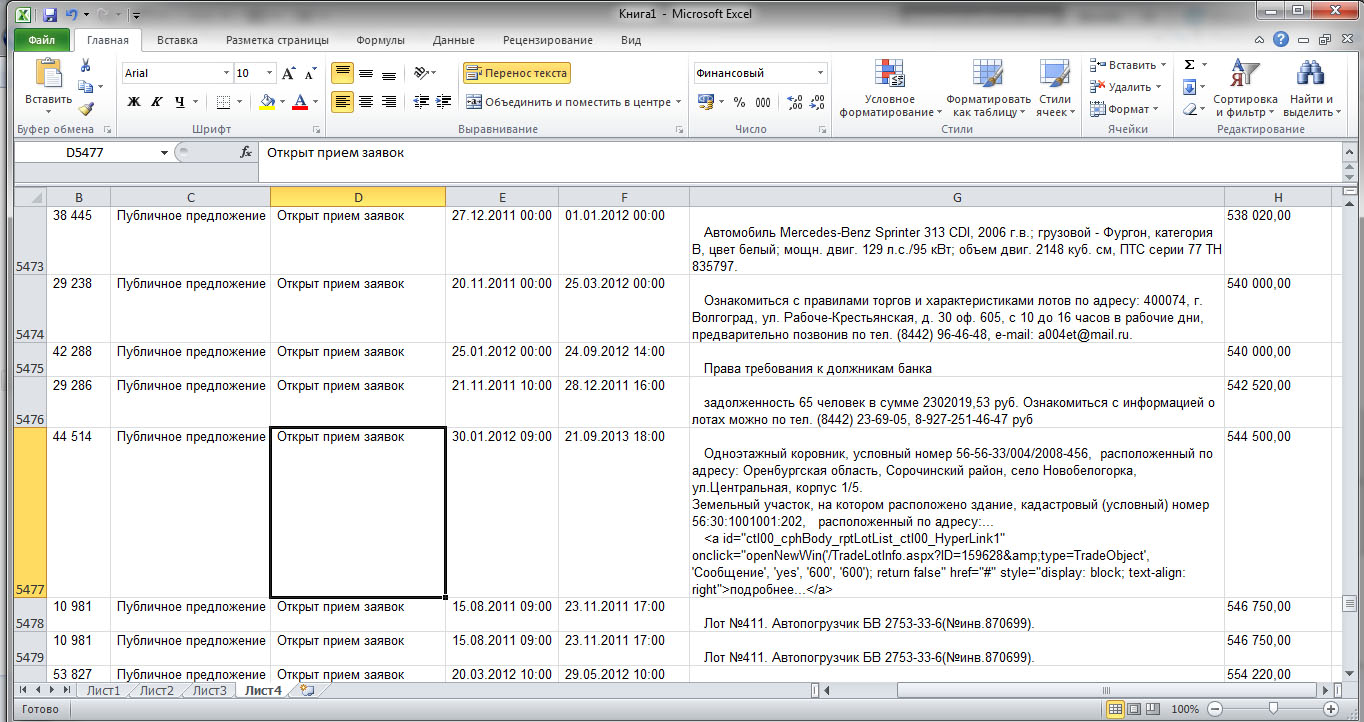Open the green Файл button
1364x722 pixels.
click(41, 40)
